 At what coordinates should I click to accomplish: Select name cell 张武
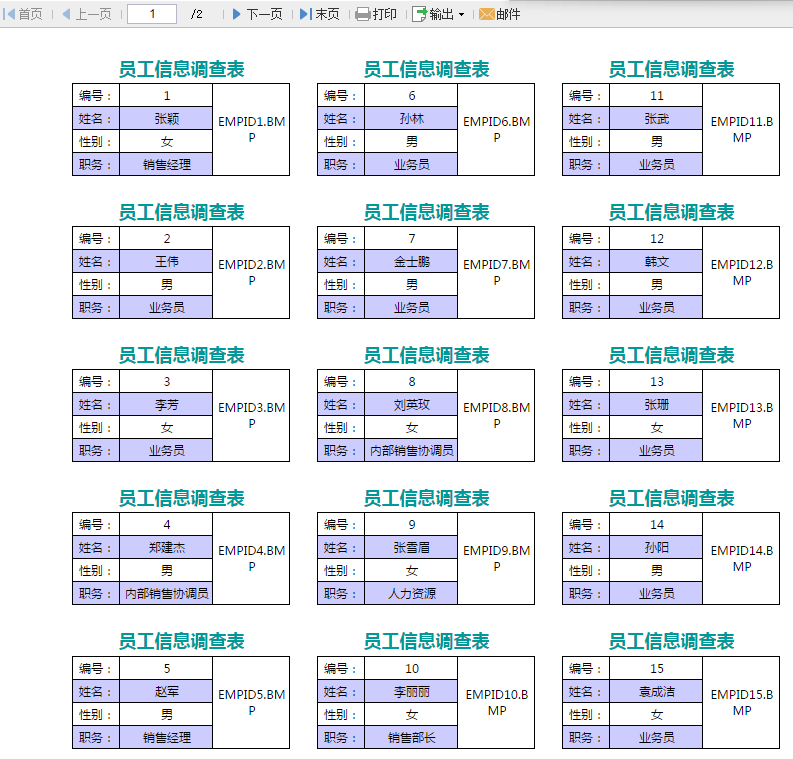point(656,118)
